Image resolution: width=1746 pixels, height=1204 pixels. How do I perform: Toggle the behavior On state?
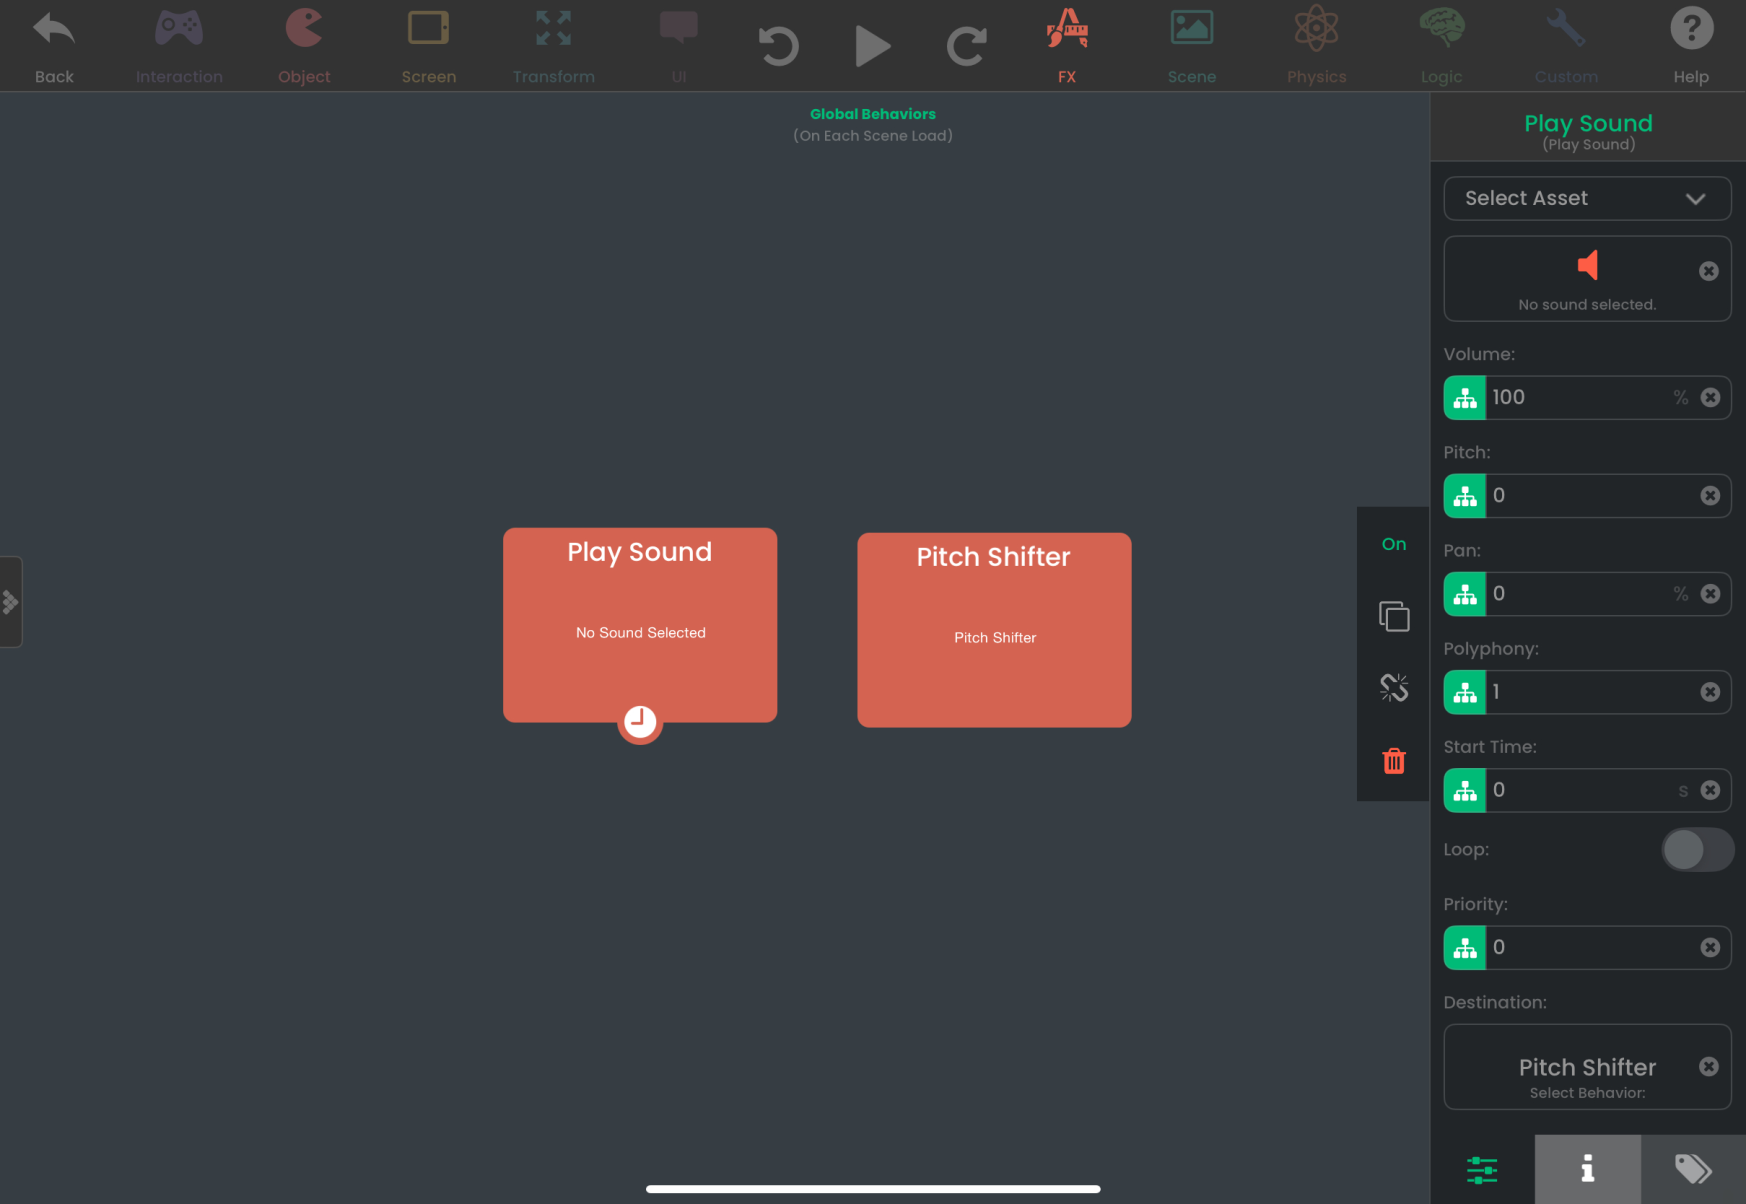[1394, 544]
